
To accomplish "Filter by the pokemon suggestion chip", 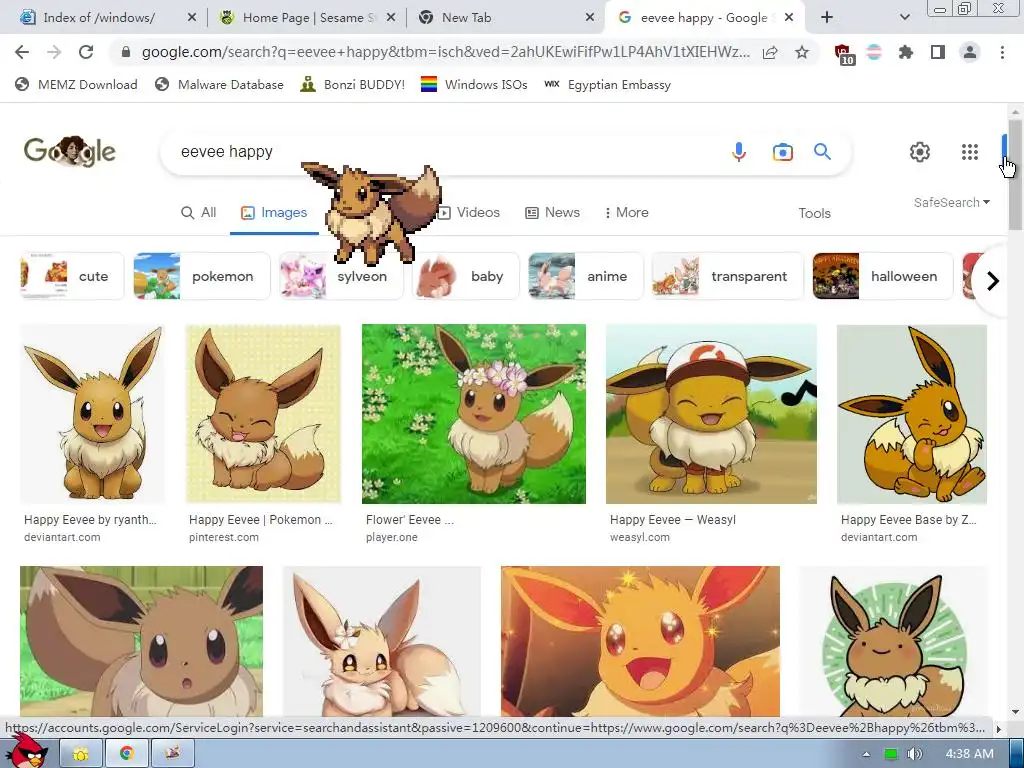I will [202, 276].
